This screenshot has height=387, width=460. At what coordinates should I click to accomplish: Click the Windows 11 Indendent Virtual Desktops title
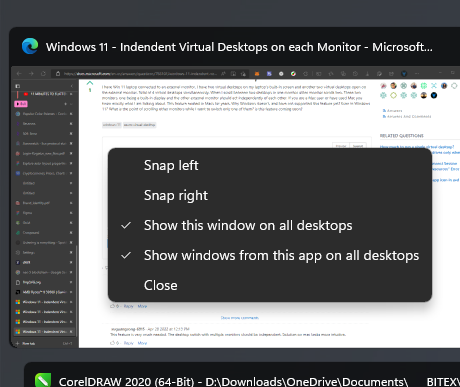239,47
